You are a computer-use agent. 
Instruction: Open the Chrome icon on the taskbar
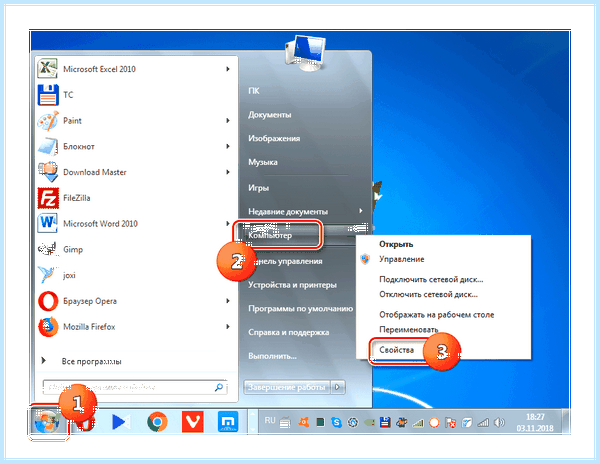pyautogui.click(x=157, y=422)
